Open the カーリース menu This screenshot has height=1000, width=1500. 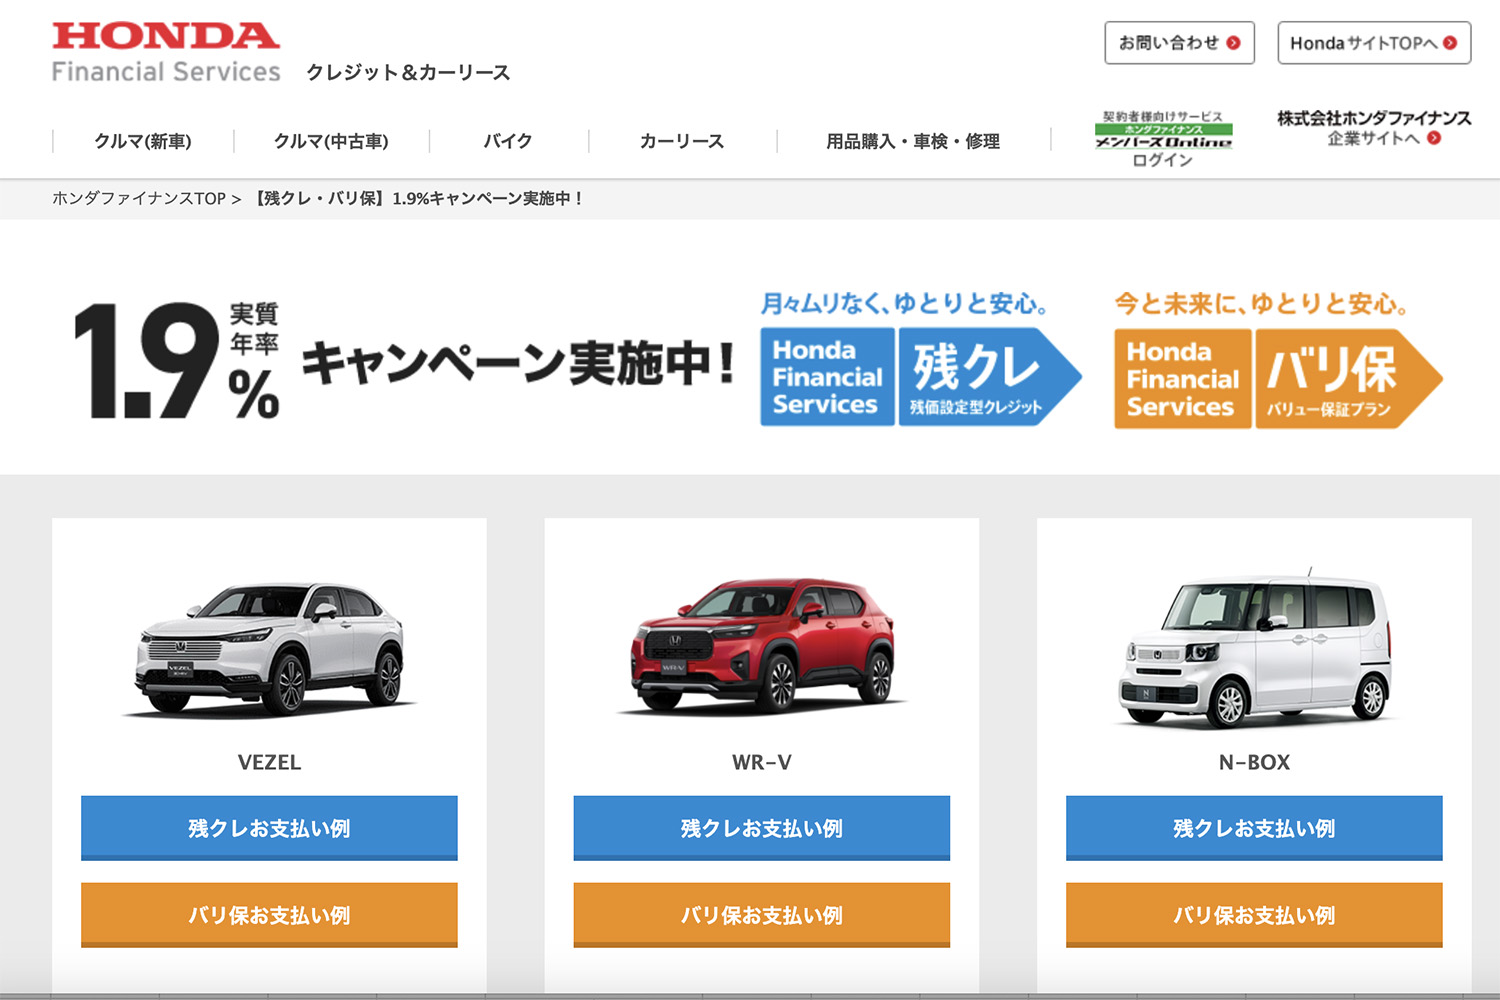682,141
